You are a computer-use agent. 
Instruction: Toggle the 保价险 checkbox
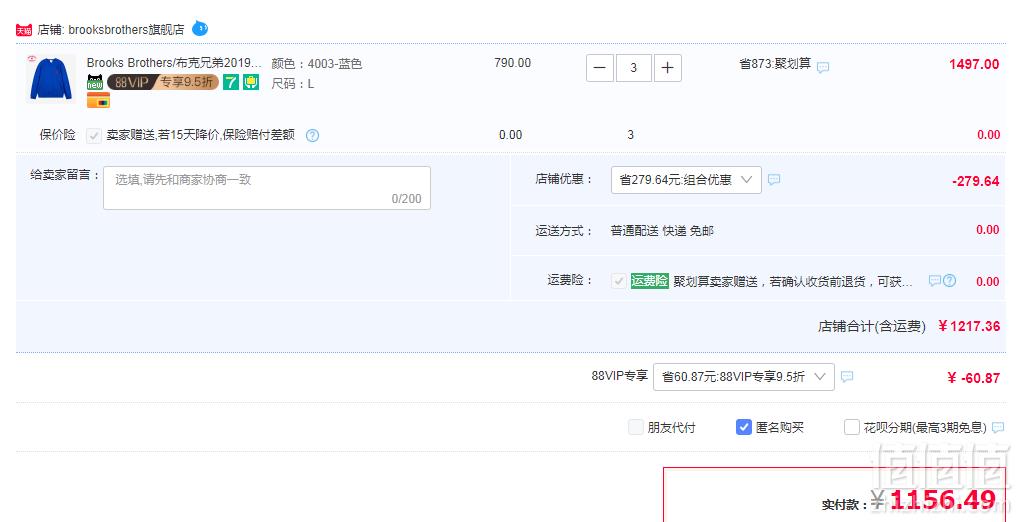(94, 135)
